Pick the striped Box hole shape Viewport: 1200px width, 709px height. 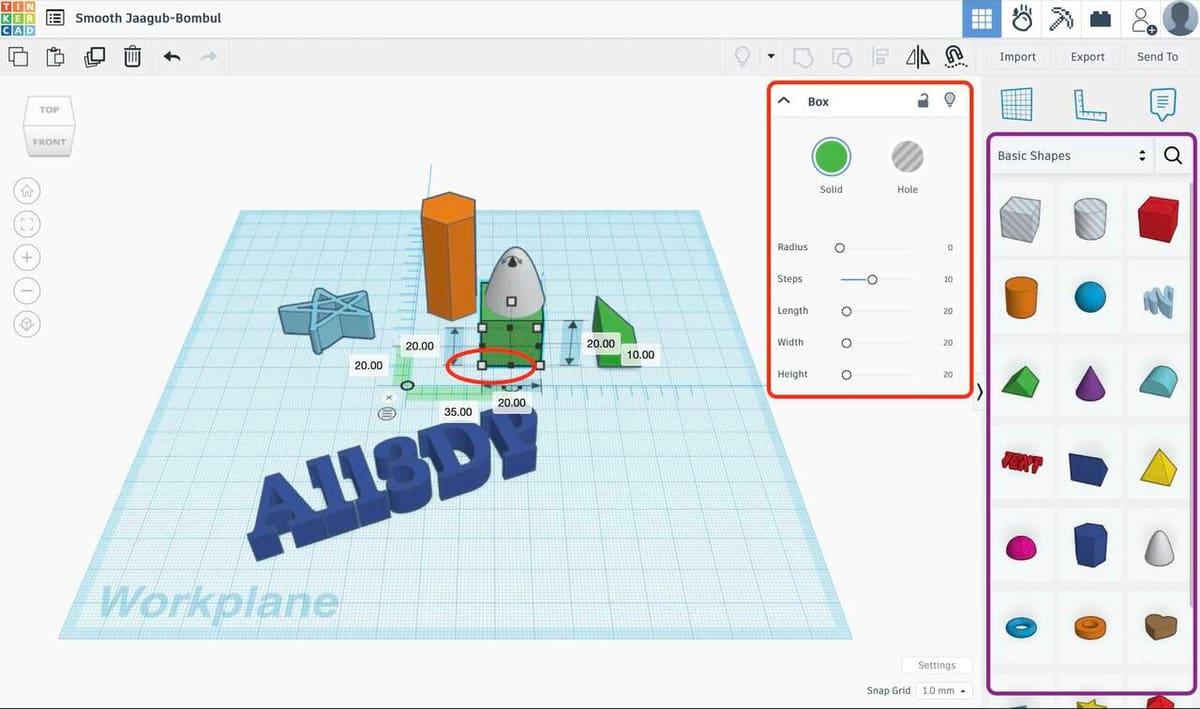tap(1020, 217)
